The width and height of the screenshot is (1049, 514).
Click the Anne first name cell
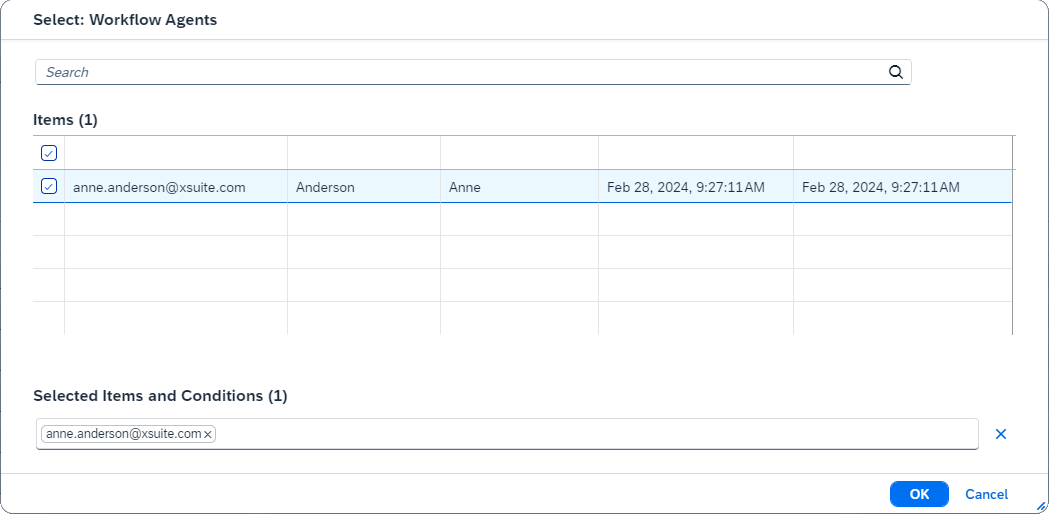(464, 187)
